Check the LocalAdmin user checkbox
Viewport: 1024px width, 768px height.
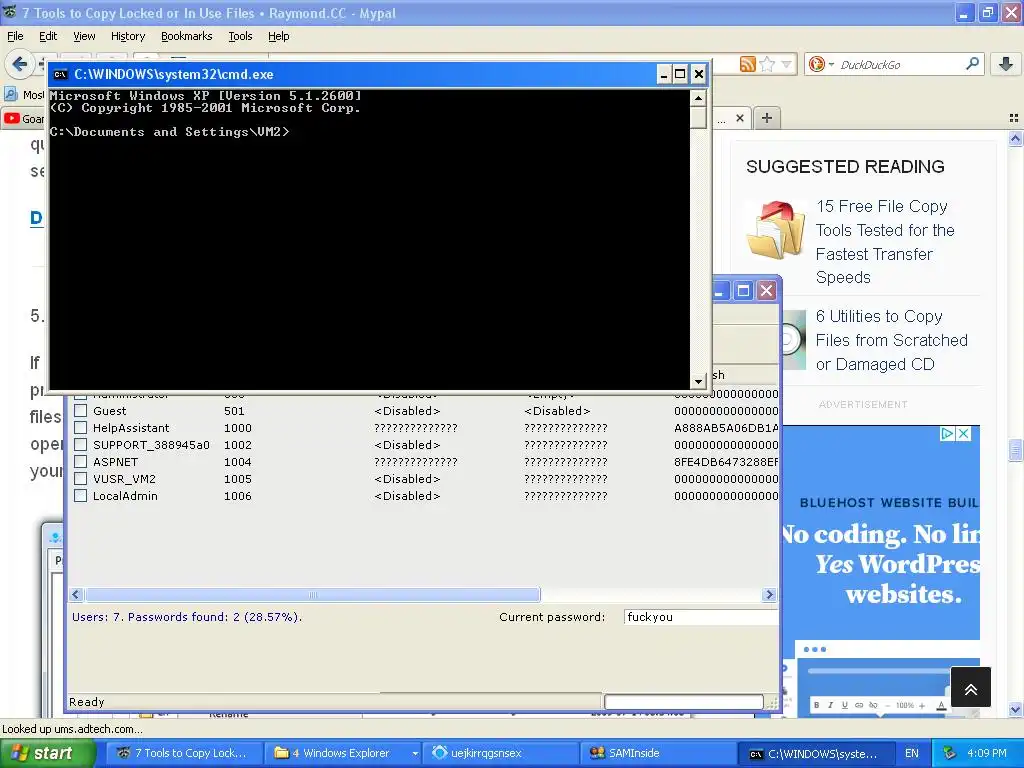(x=80, y=496)
